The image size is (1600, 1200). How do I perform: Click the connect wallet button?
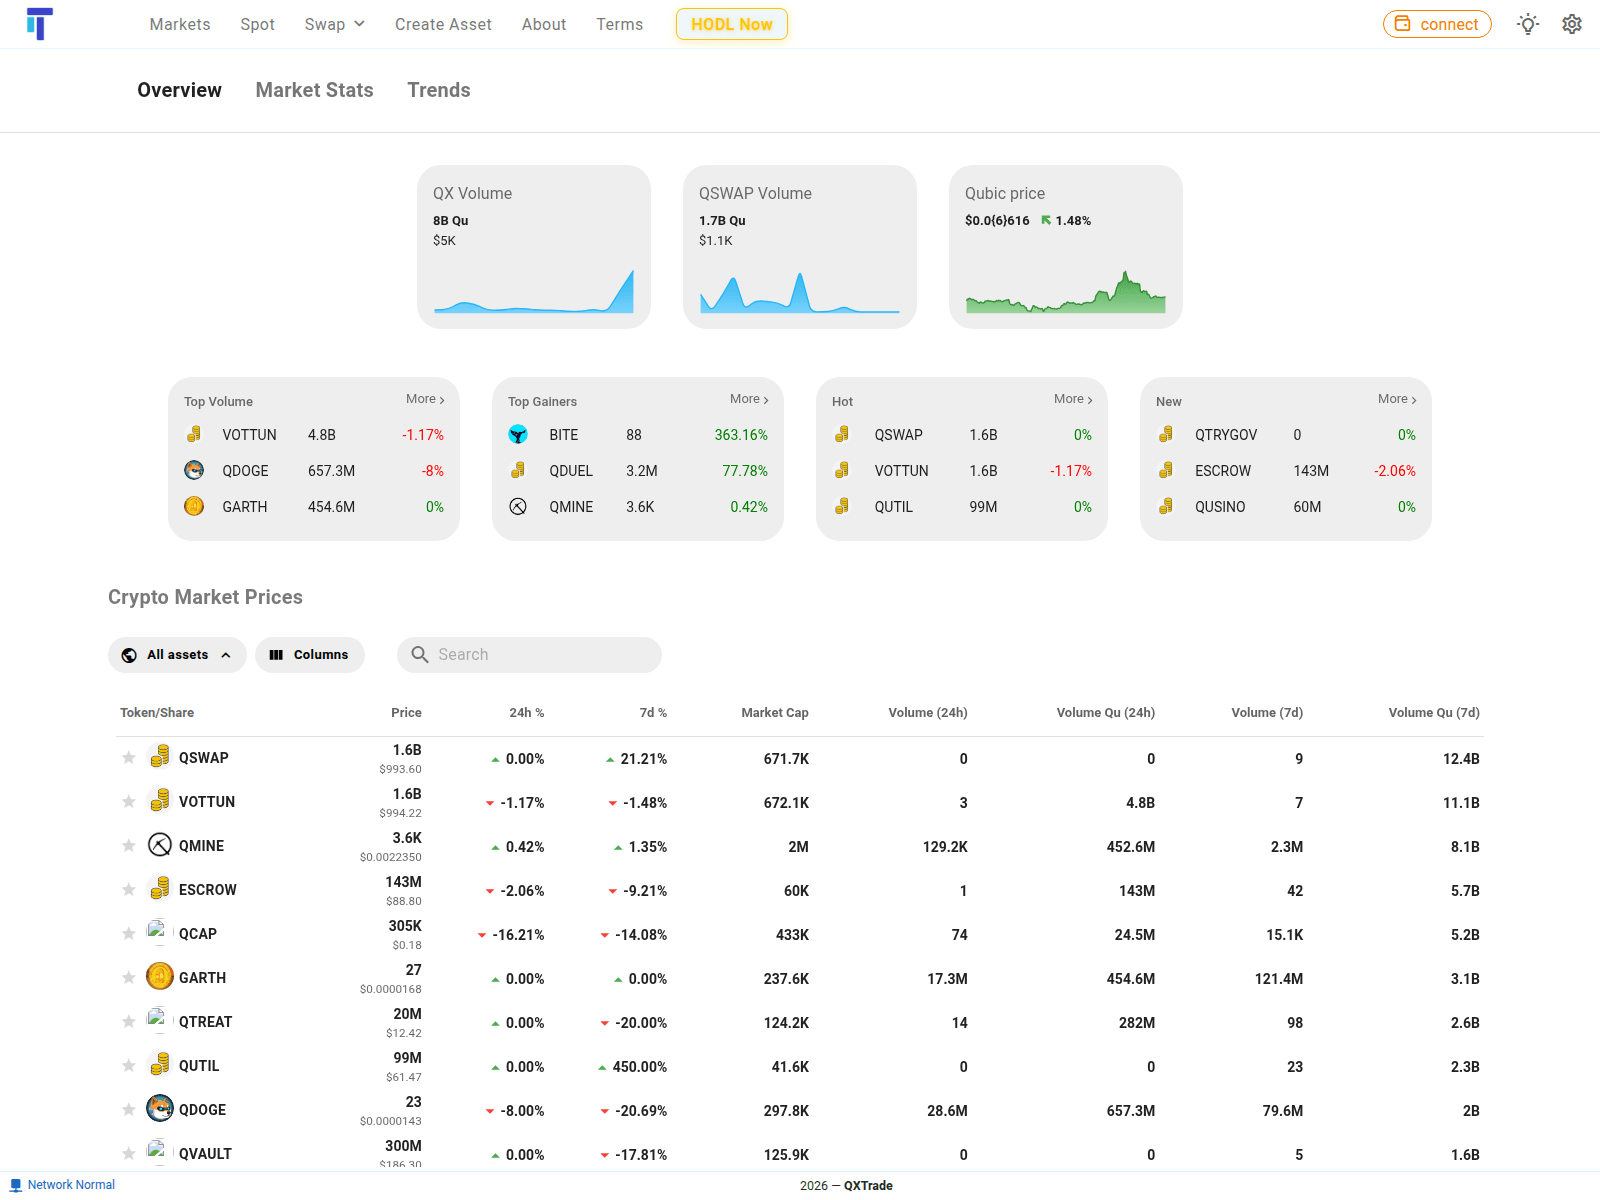point(1437,24)
